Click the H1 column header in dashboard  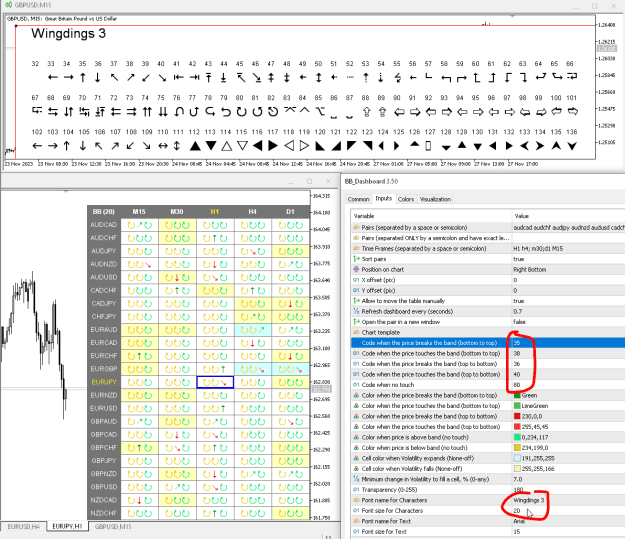(215, 212)
